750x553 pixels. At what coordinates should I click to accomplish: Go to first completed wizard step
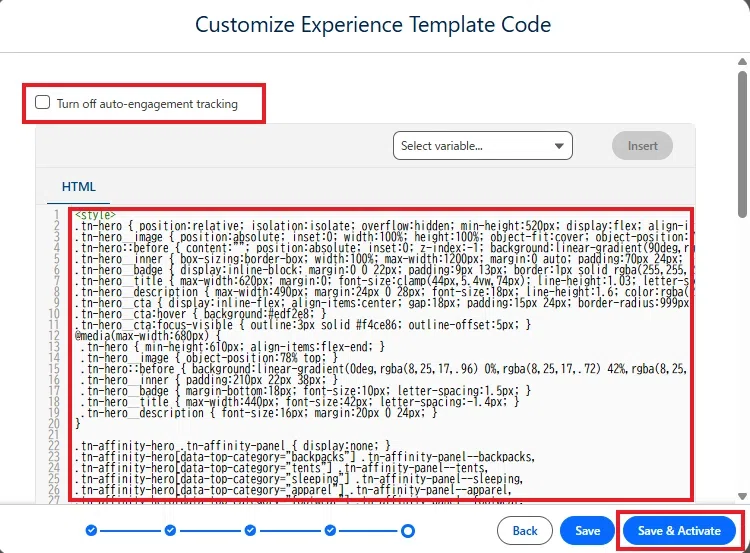(x=91, y=531)
